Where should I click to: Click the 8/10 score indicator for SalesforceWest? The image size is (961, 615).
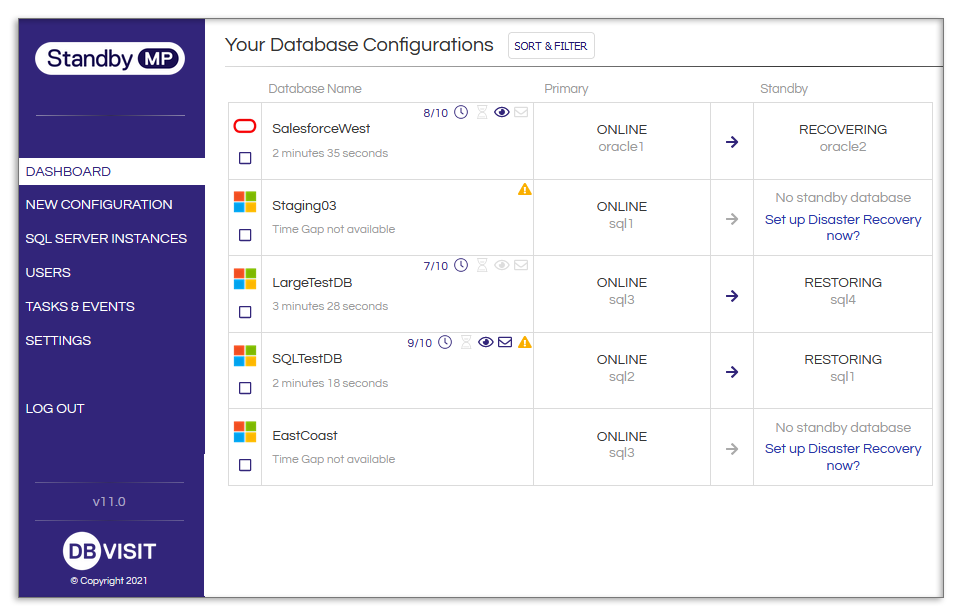point(435,112)
